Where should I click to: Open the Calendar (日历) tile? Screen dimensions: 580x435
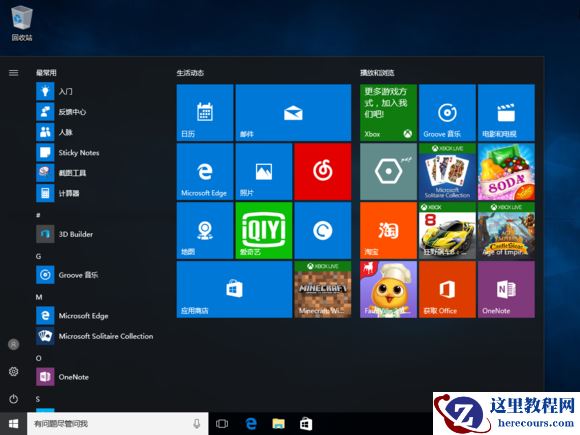(x=205, y=112)
